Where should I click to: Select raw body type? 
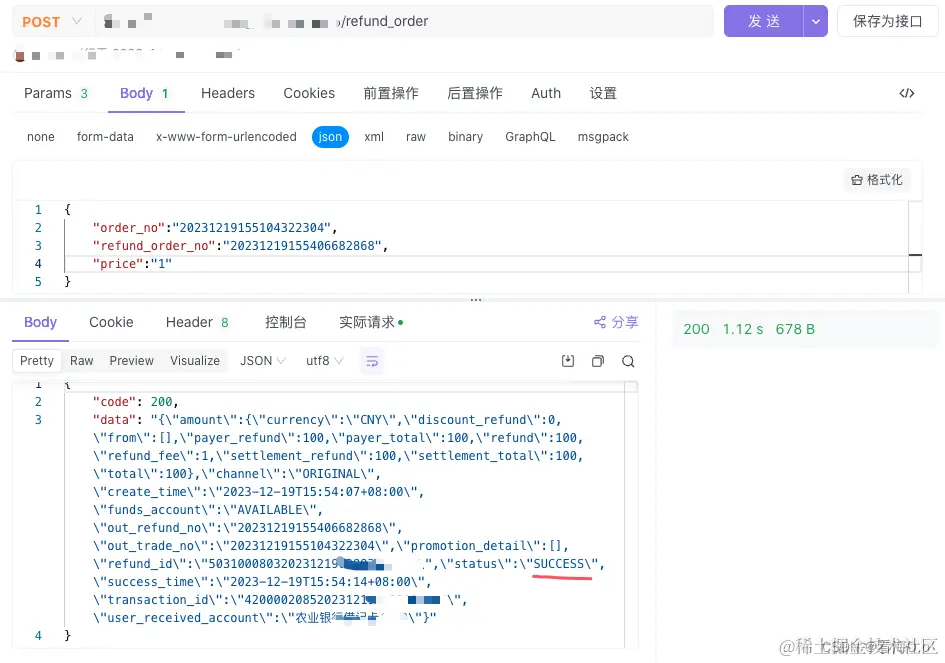(x=416, y=137)
